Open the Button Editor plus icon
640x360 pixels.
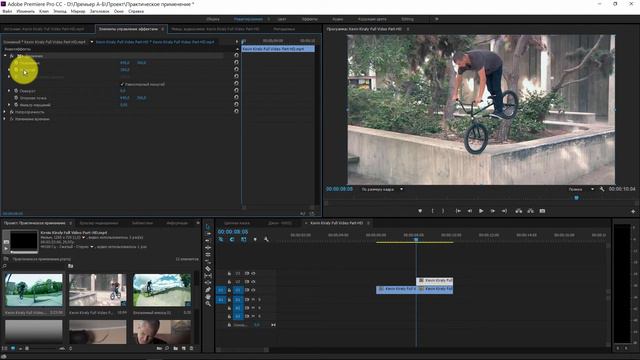(x=633, y=211)
